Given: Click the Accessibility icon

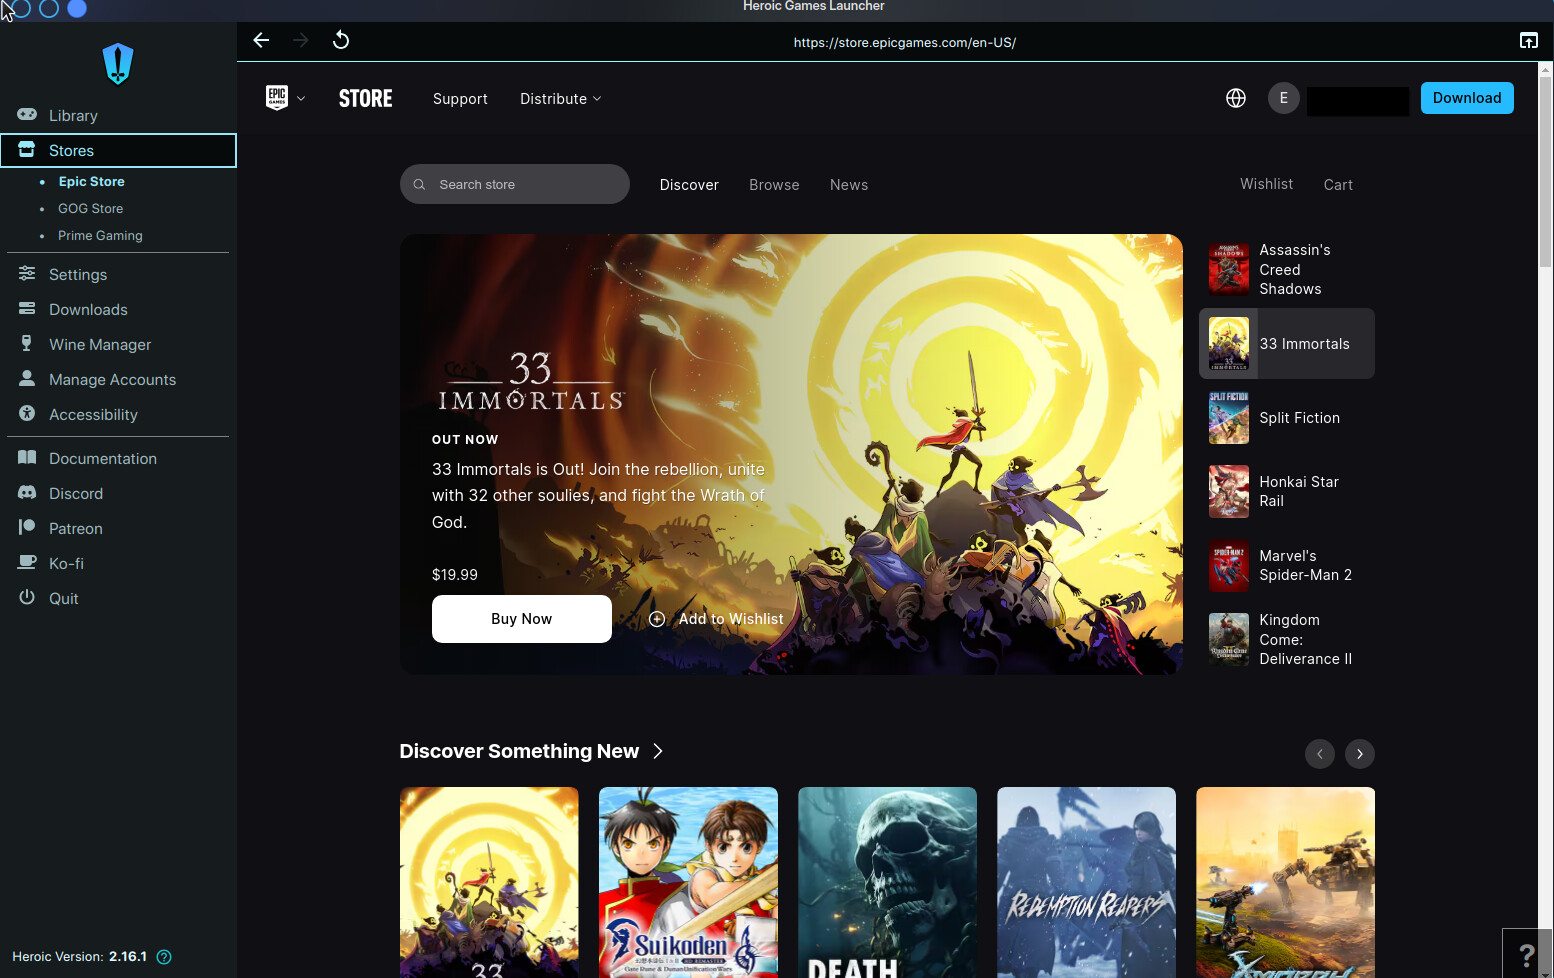Looking at the screenshot, I should point(27,414).
